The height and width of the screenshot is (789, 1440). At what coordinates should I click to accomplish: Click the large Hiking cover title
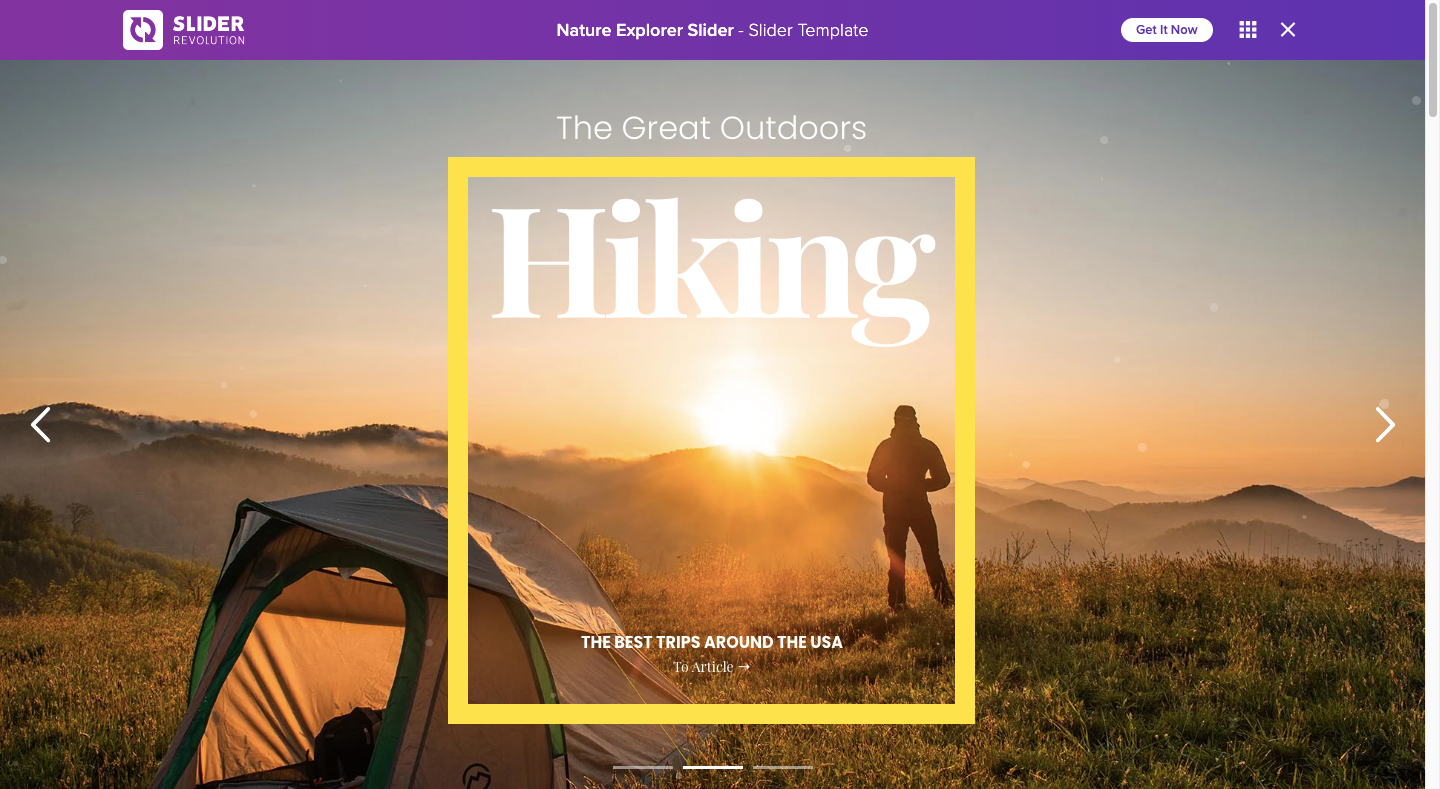tap(713, 270)
